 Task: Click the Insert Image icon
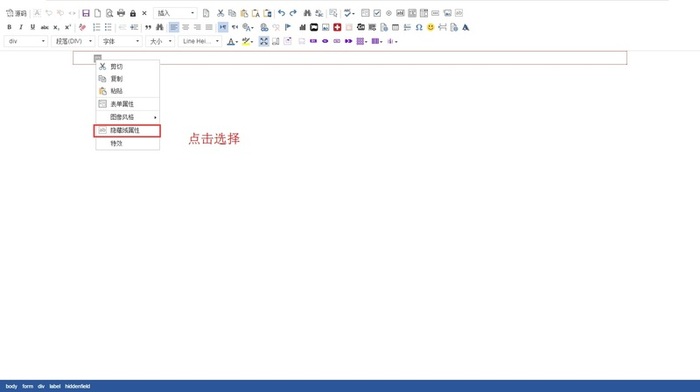click(325, 27)
